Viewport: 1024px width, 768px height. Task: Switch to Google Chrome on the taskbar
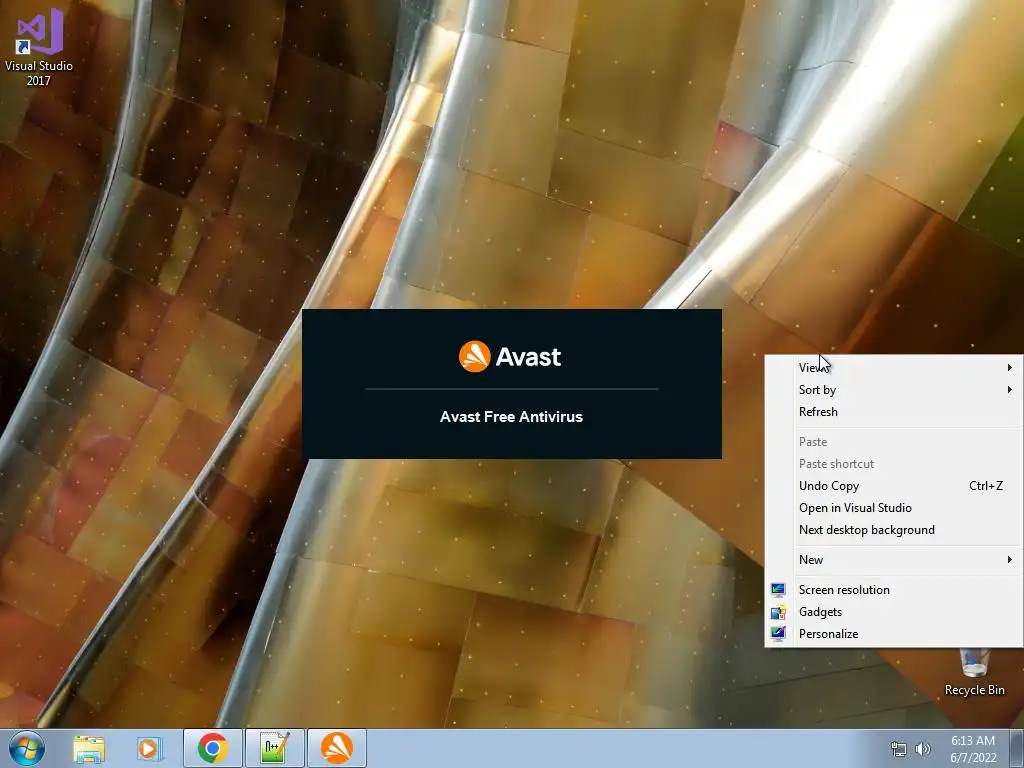(212, 748)
